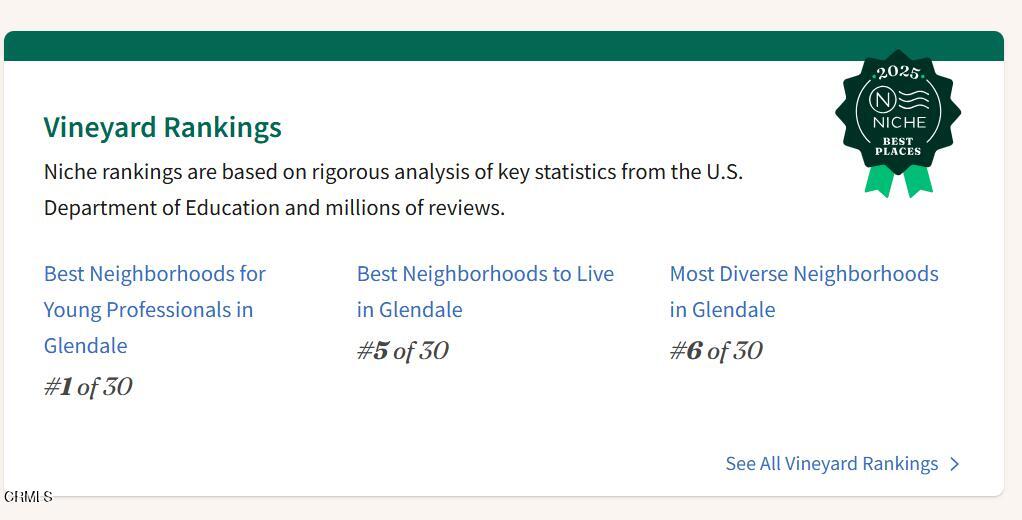Open Best Neighborhoods to Live in Glendale
This screenshot has height=520, width=1022.
[485, 274]
